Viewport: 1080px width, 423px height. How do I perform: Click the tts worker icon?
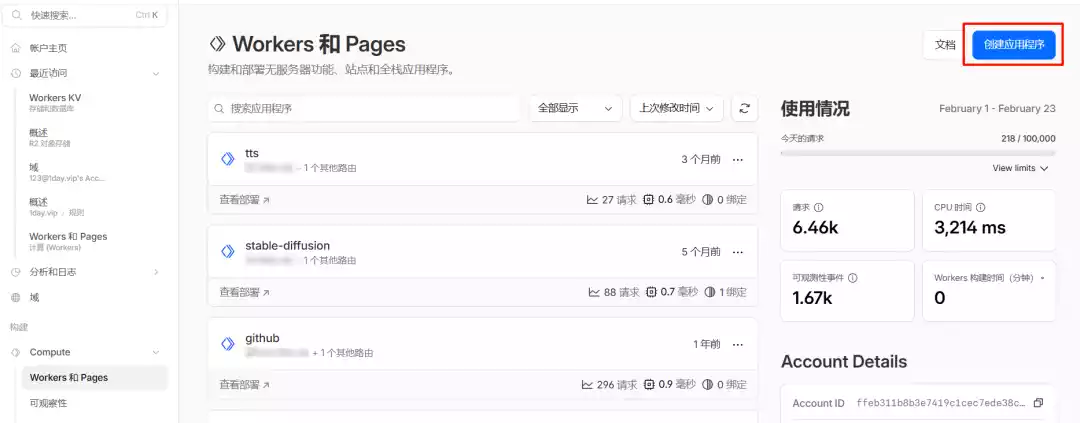[227, 160]
